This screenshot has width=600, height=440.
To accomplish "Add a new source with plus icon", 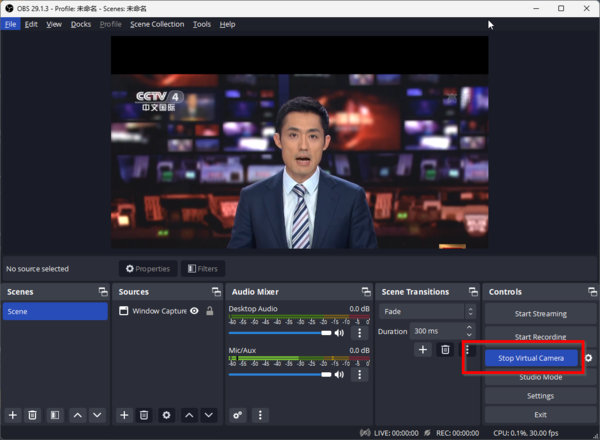I will [124, 415].
